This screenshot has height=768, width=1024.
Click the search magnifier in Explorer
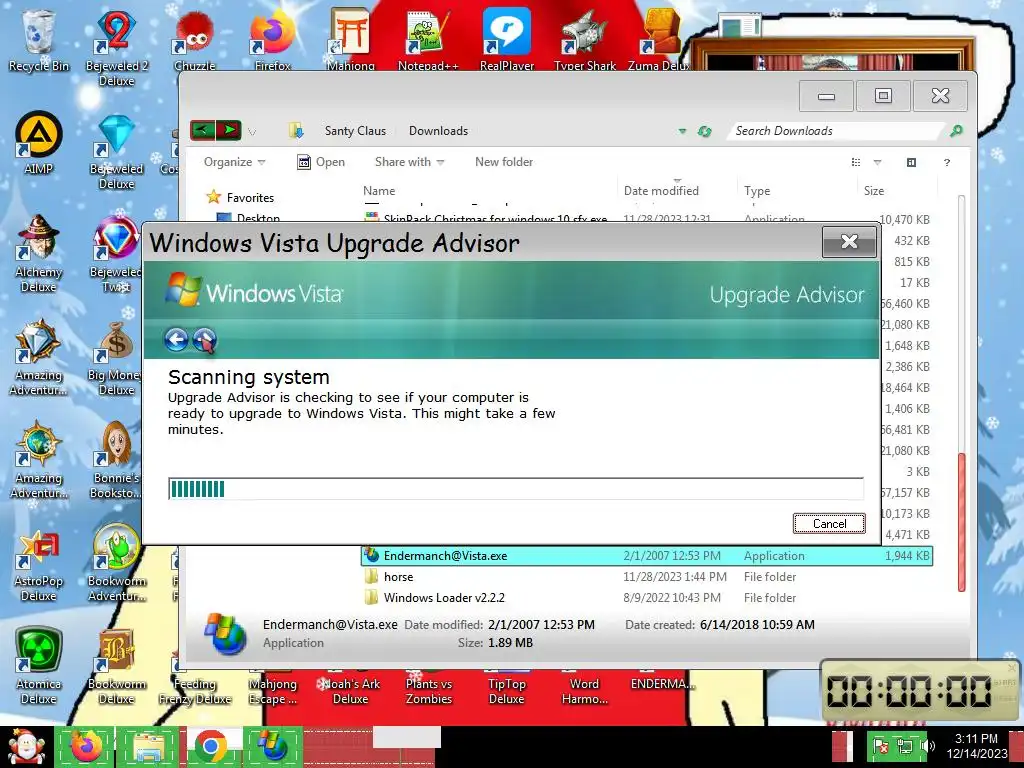click(955, 131)
